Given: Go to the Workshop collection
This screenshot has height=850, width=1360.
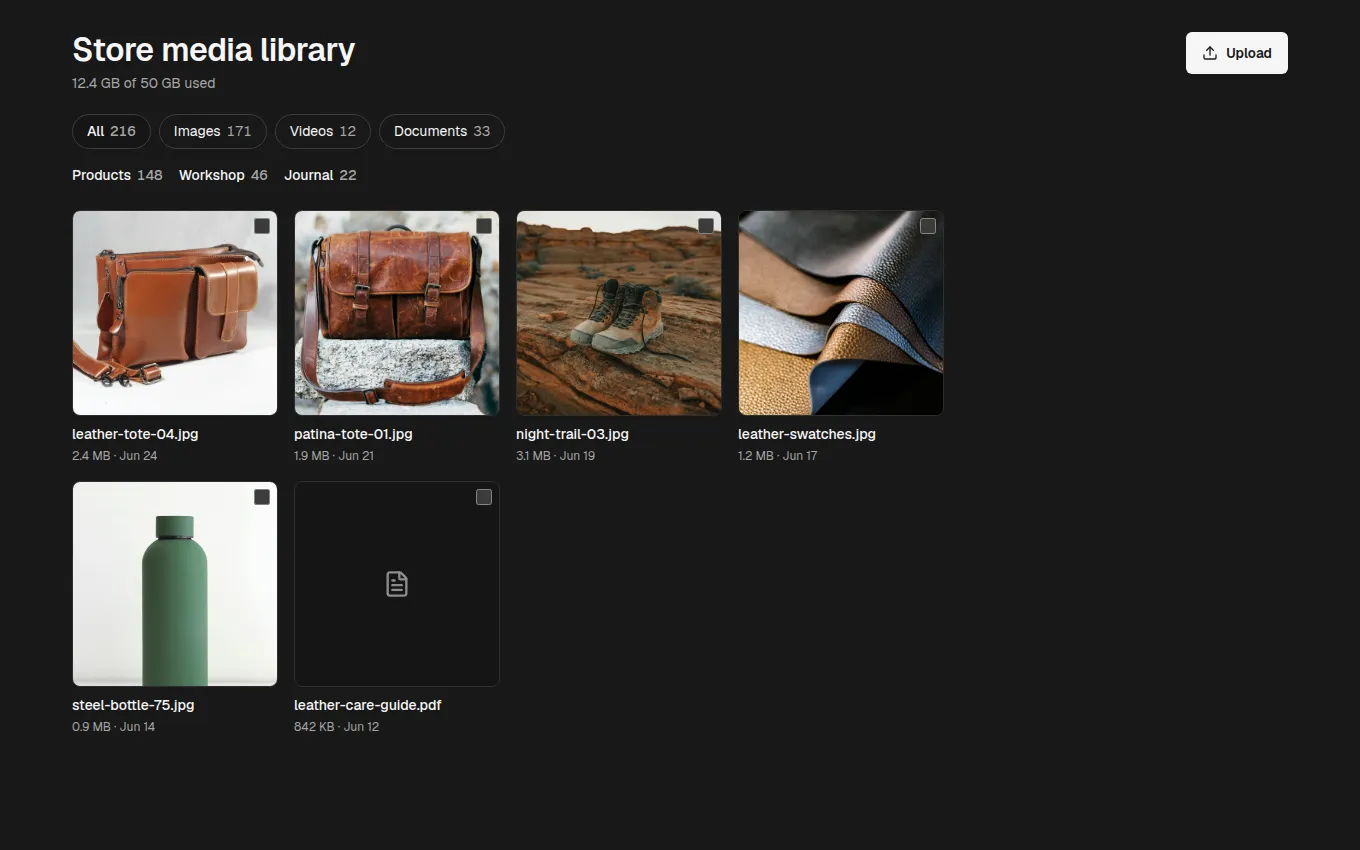Looking at the screenshot, I should tap(223, 175).
